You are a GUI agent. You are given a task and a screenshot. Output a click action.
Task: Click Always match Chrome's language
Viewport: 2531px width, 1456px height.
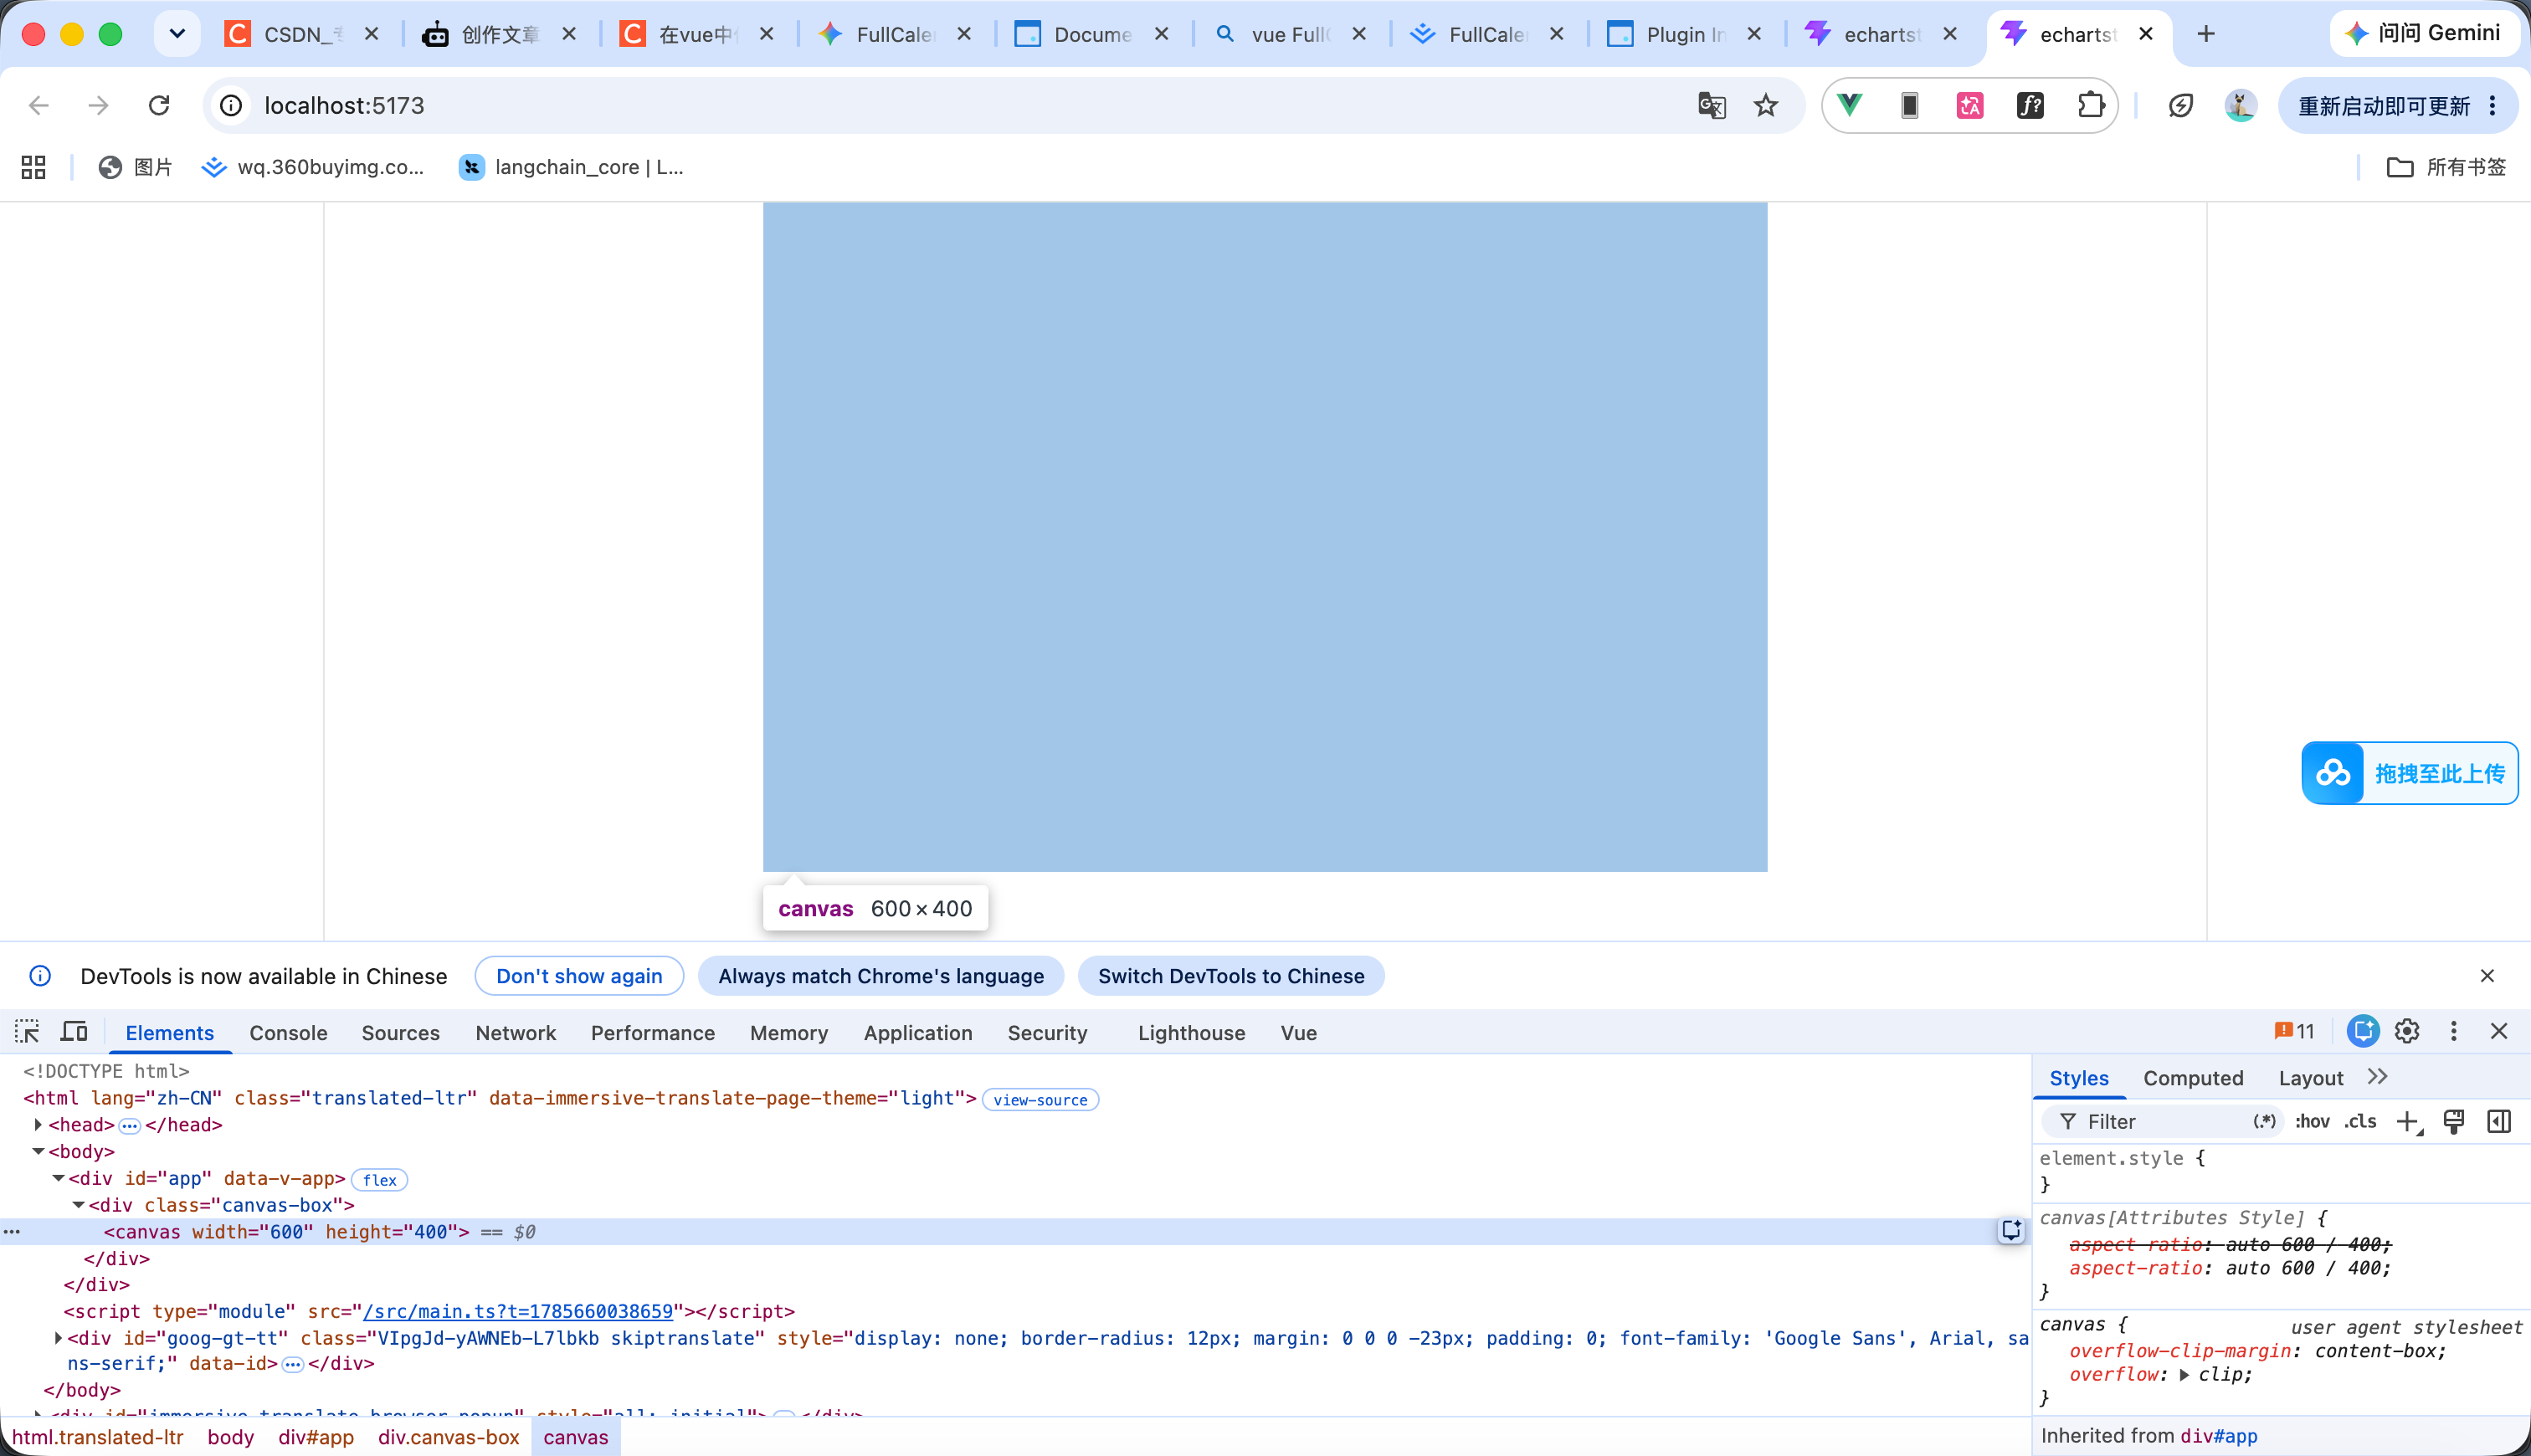[881, 976]
